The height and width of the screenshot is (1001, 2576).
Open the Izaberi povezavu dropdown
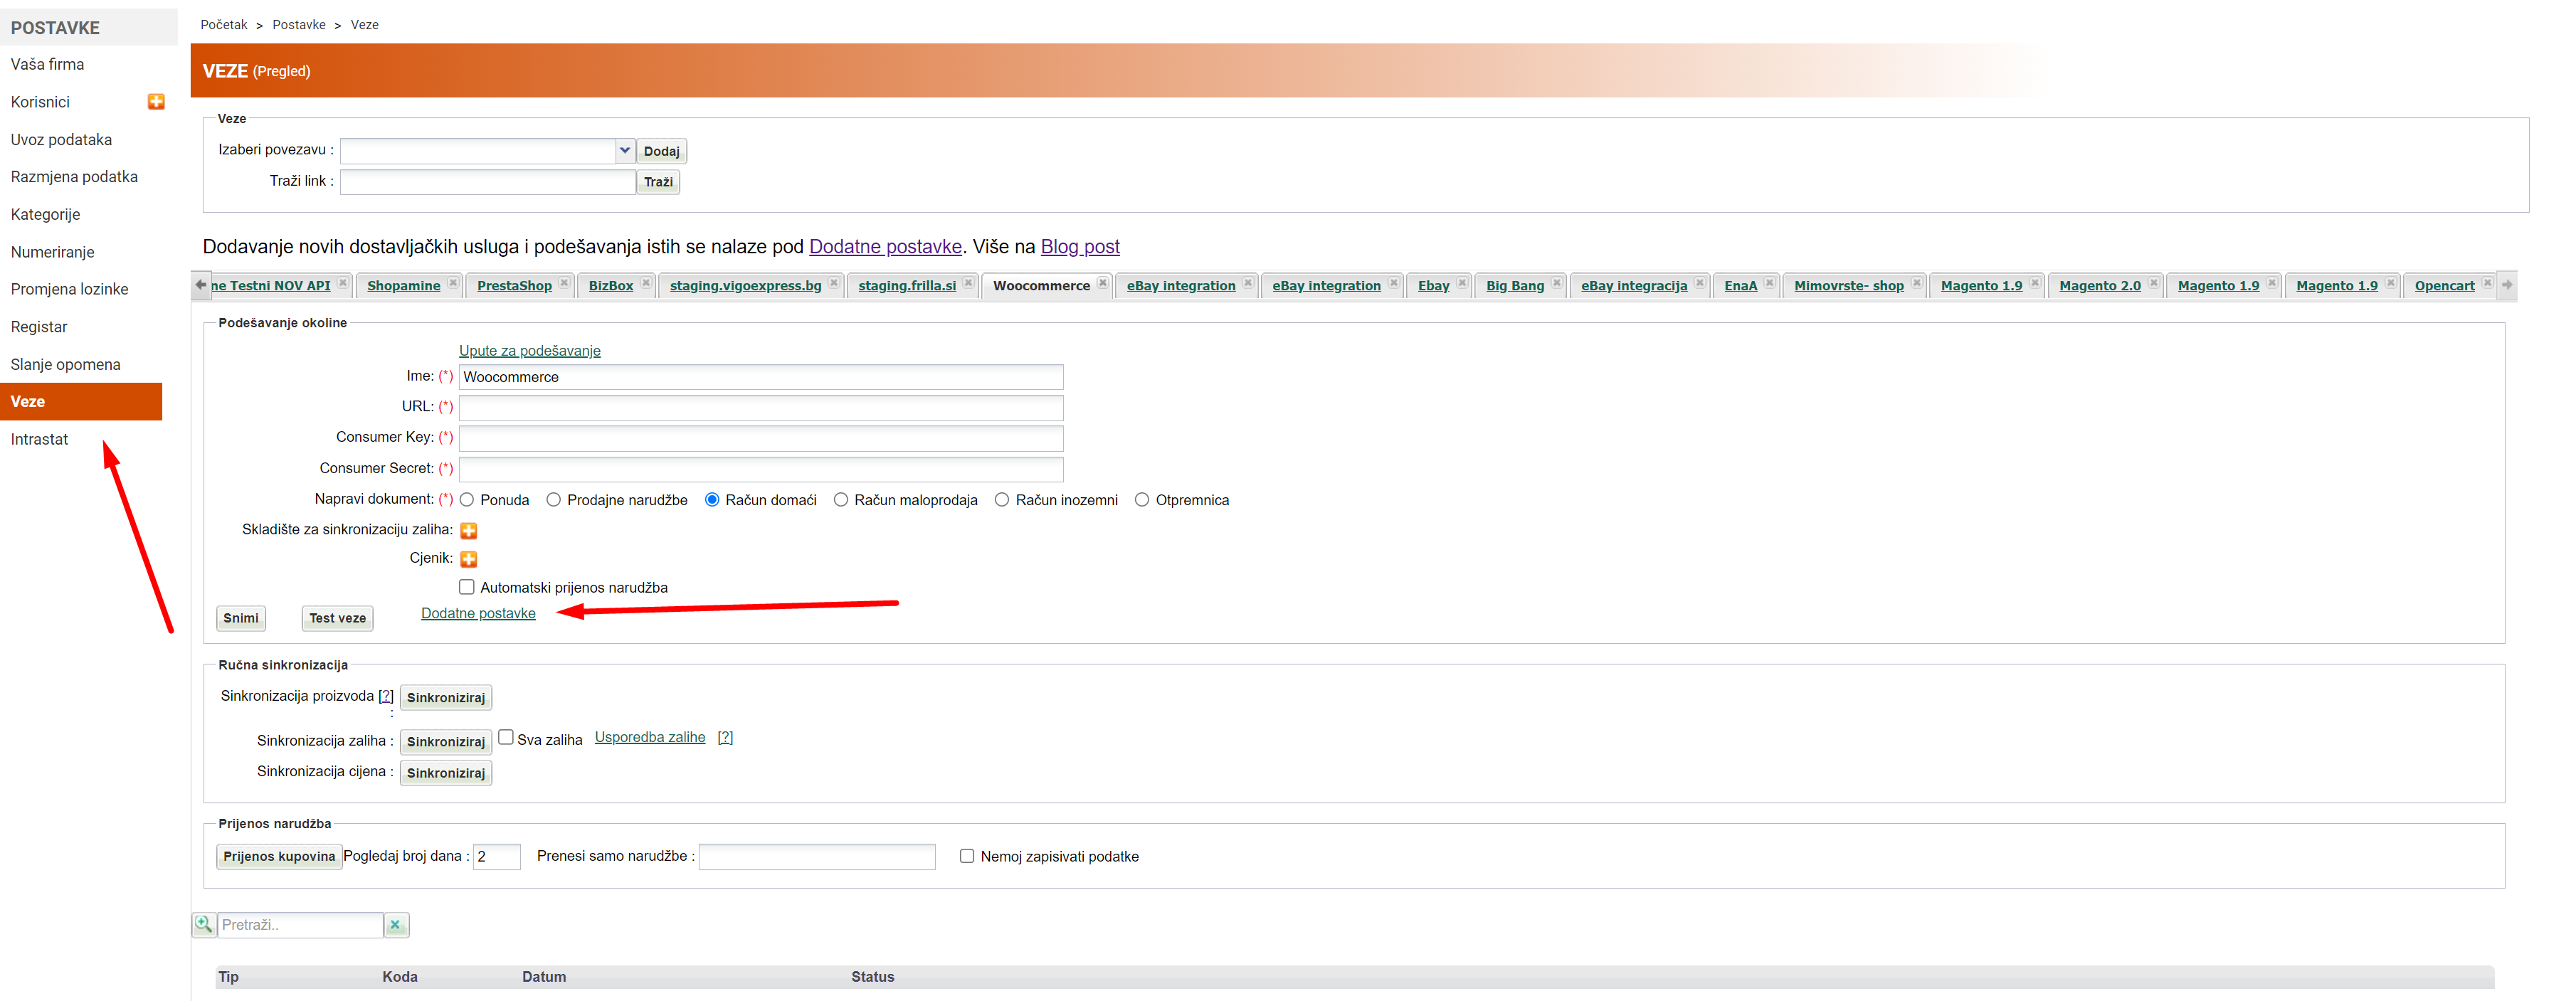pos(624,150)
